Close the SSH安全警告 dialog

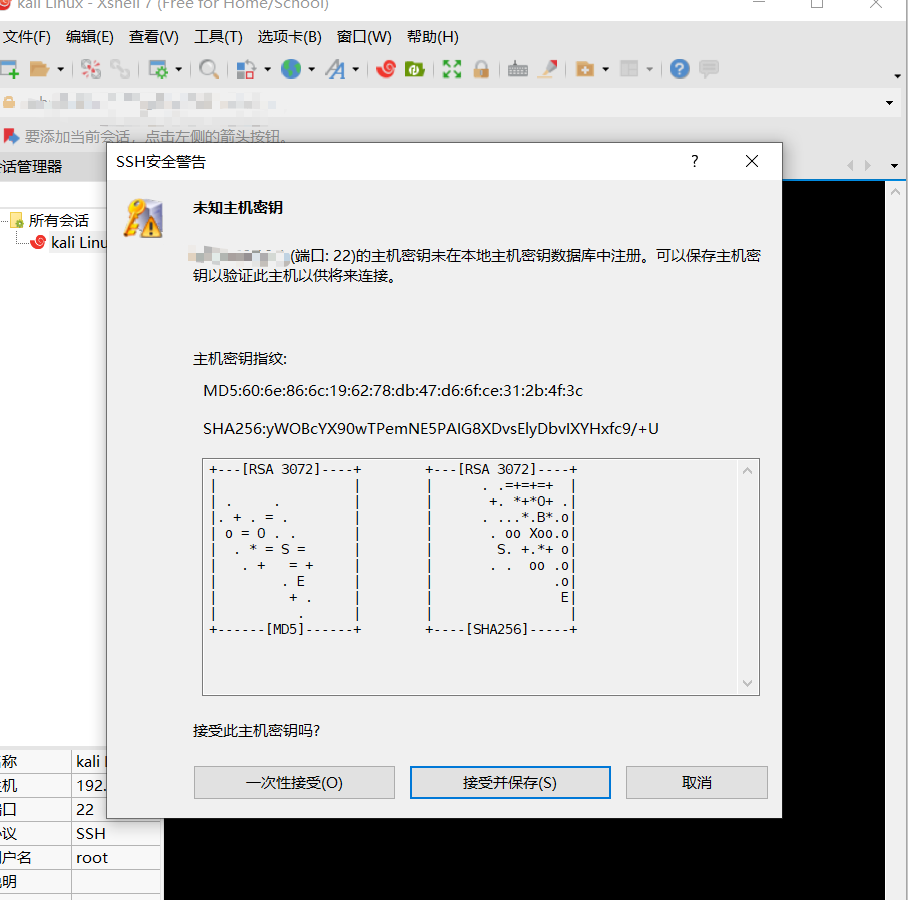(x=752, y=162)
